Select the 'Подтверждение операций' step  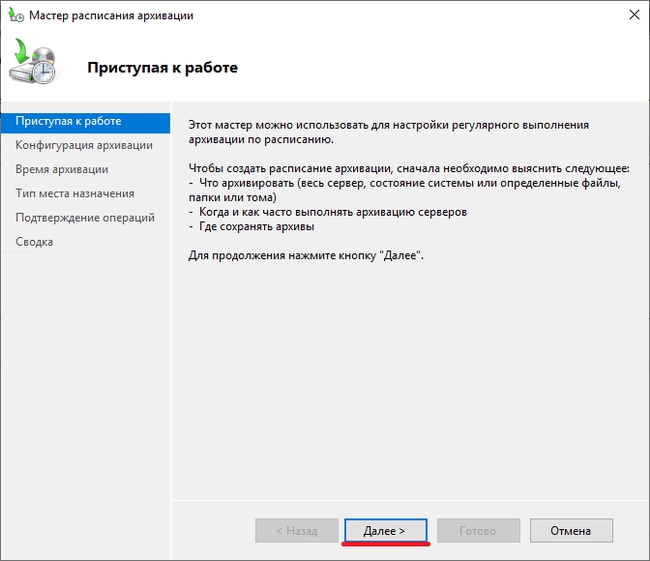85,217
